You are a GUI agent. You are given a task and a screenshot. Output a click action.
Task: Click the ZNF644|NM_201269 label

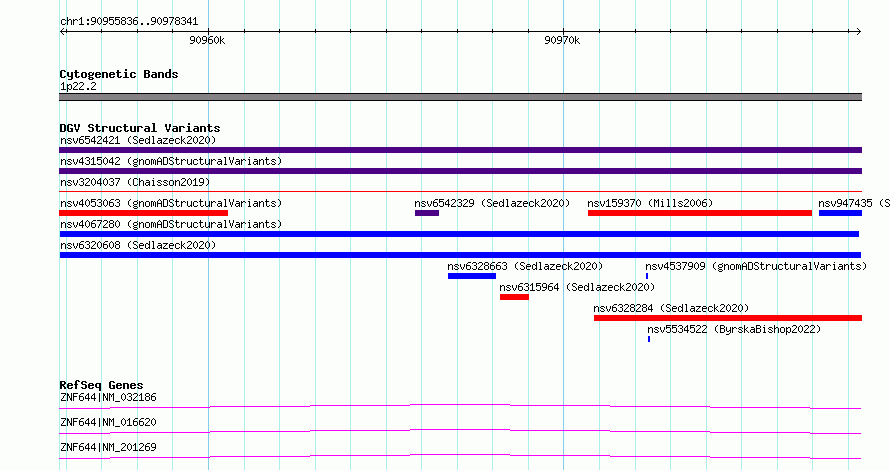point(108,447)
